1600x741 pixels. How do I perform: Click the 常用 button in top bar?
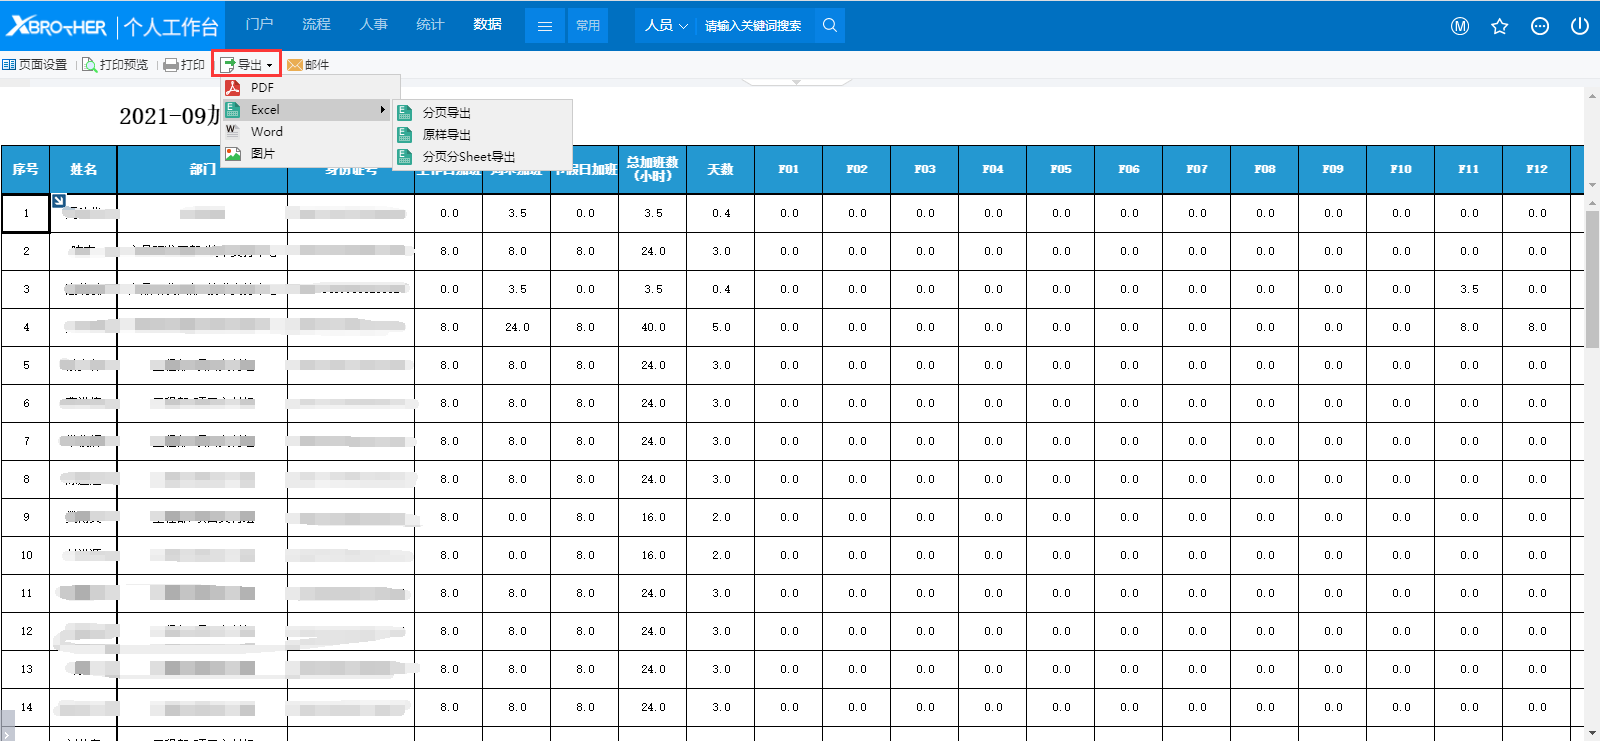click(588, 26)
